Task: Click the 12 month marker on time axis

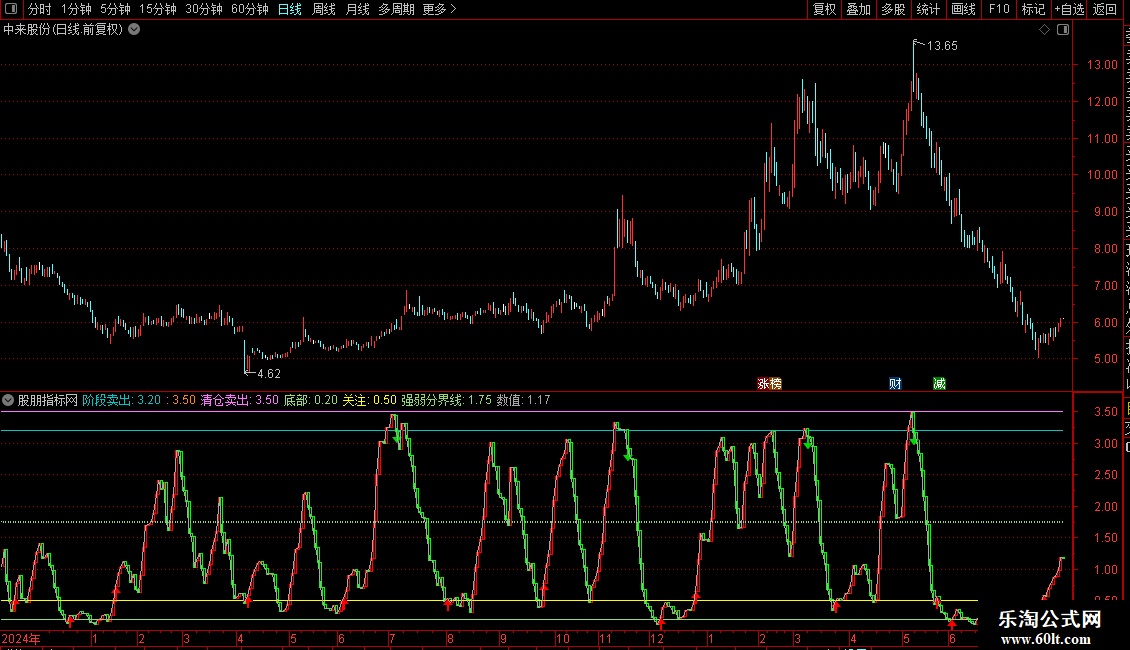Action: [x=657, y=639]
